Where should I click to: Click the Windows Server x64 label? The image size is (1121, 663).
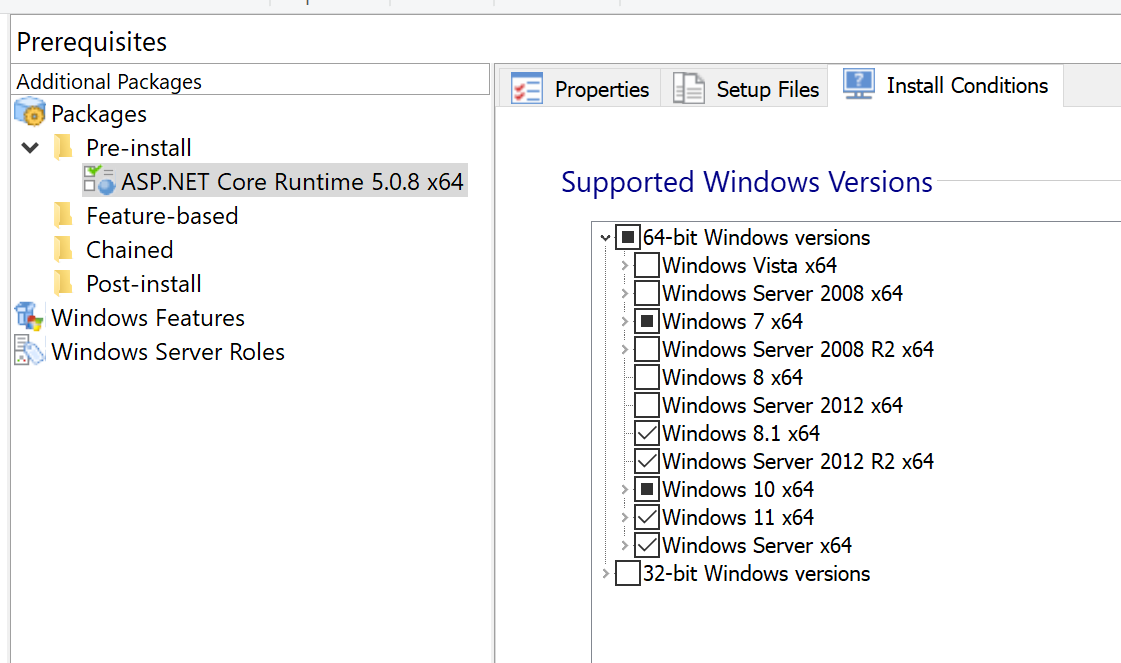tap(757, 545)
